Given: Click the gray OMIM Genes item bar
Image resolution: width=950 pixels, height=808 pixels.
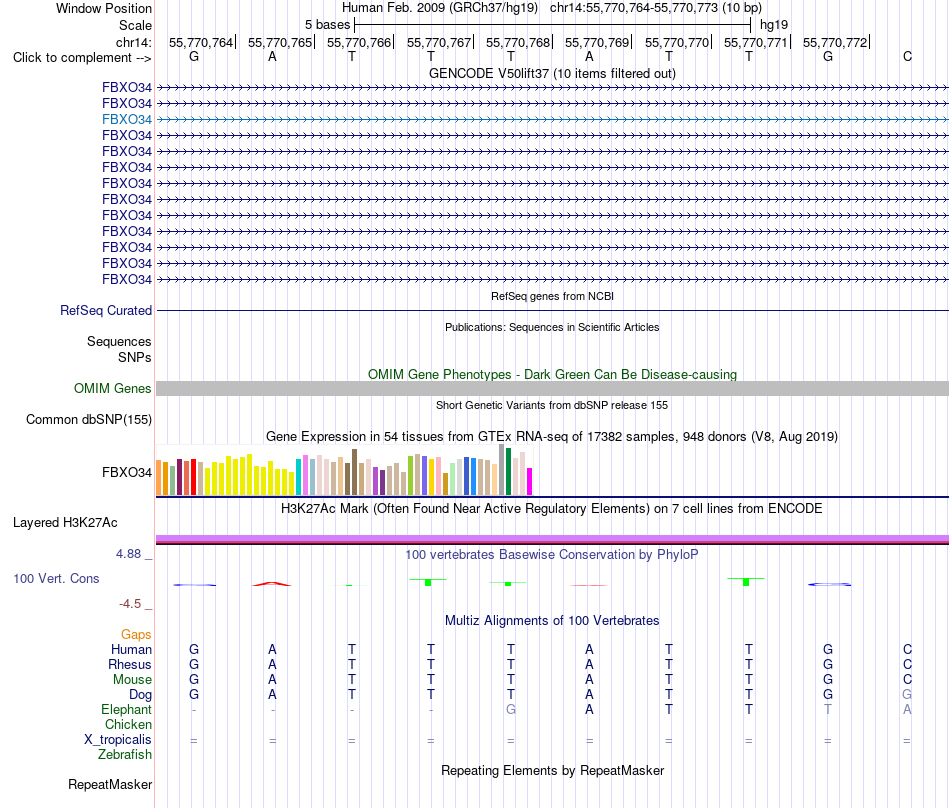Looking at the screenshot, I should (552, 388).
